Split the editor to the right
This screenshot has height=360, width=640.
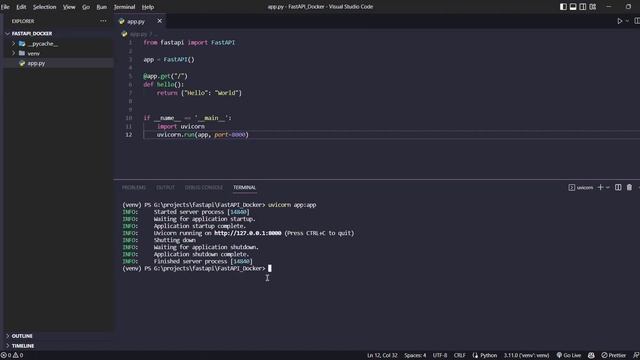(x=637, y=21)
